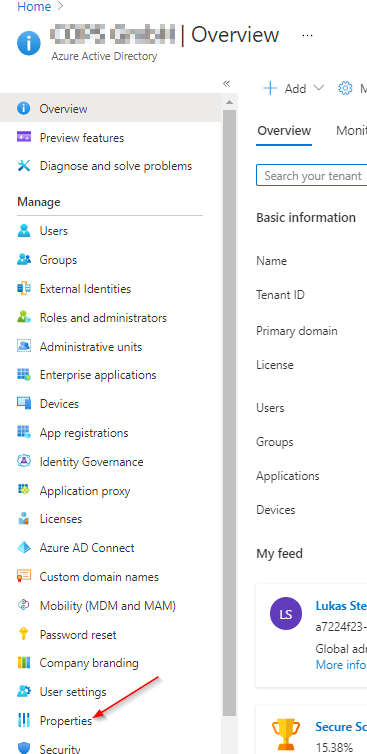Click the Company branding icon
The image size is (367, 754).
pyautogui.click(x=24, y=663)
